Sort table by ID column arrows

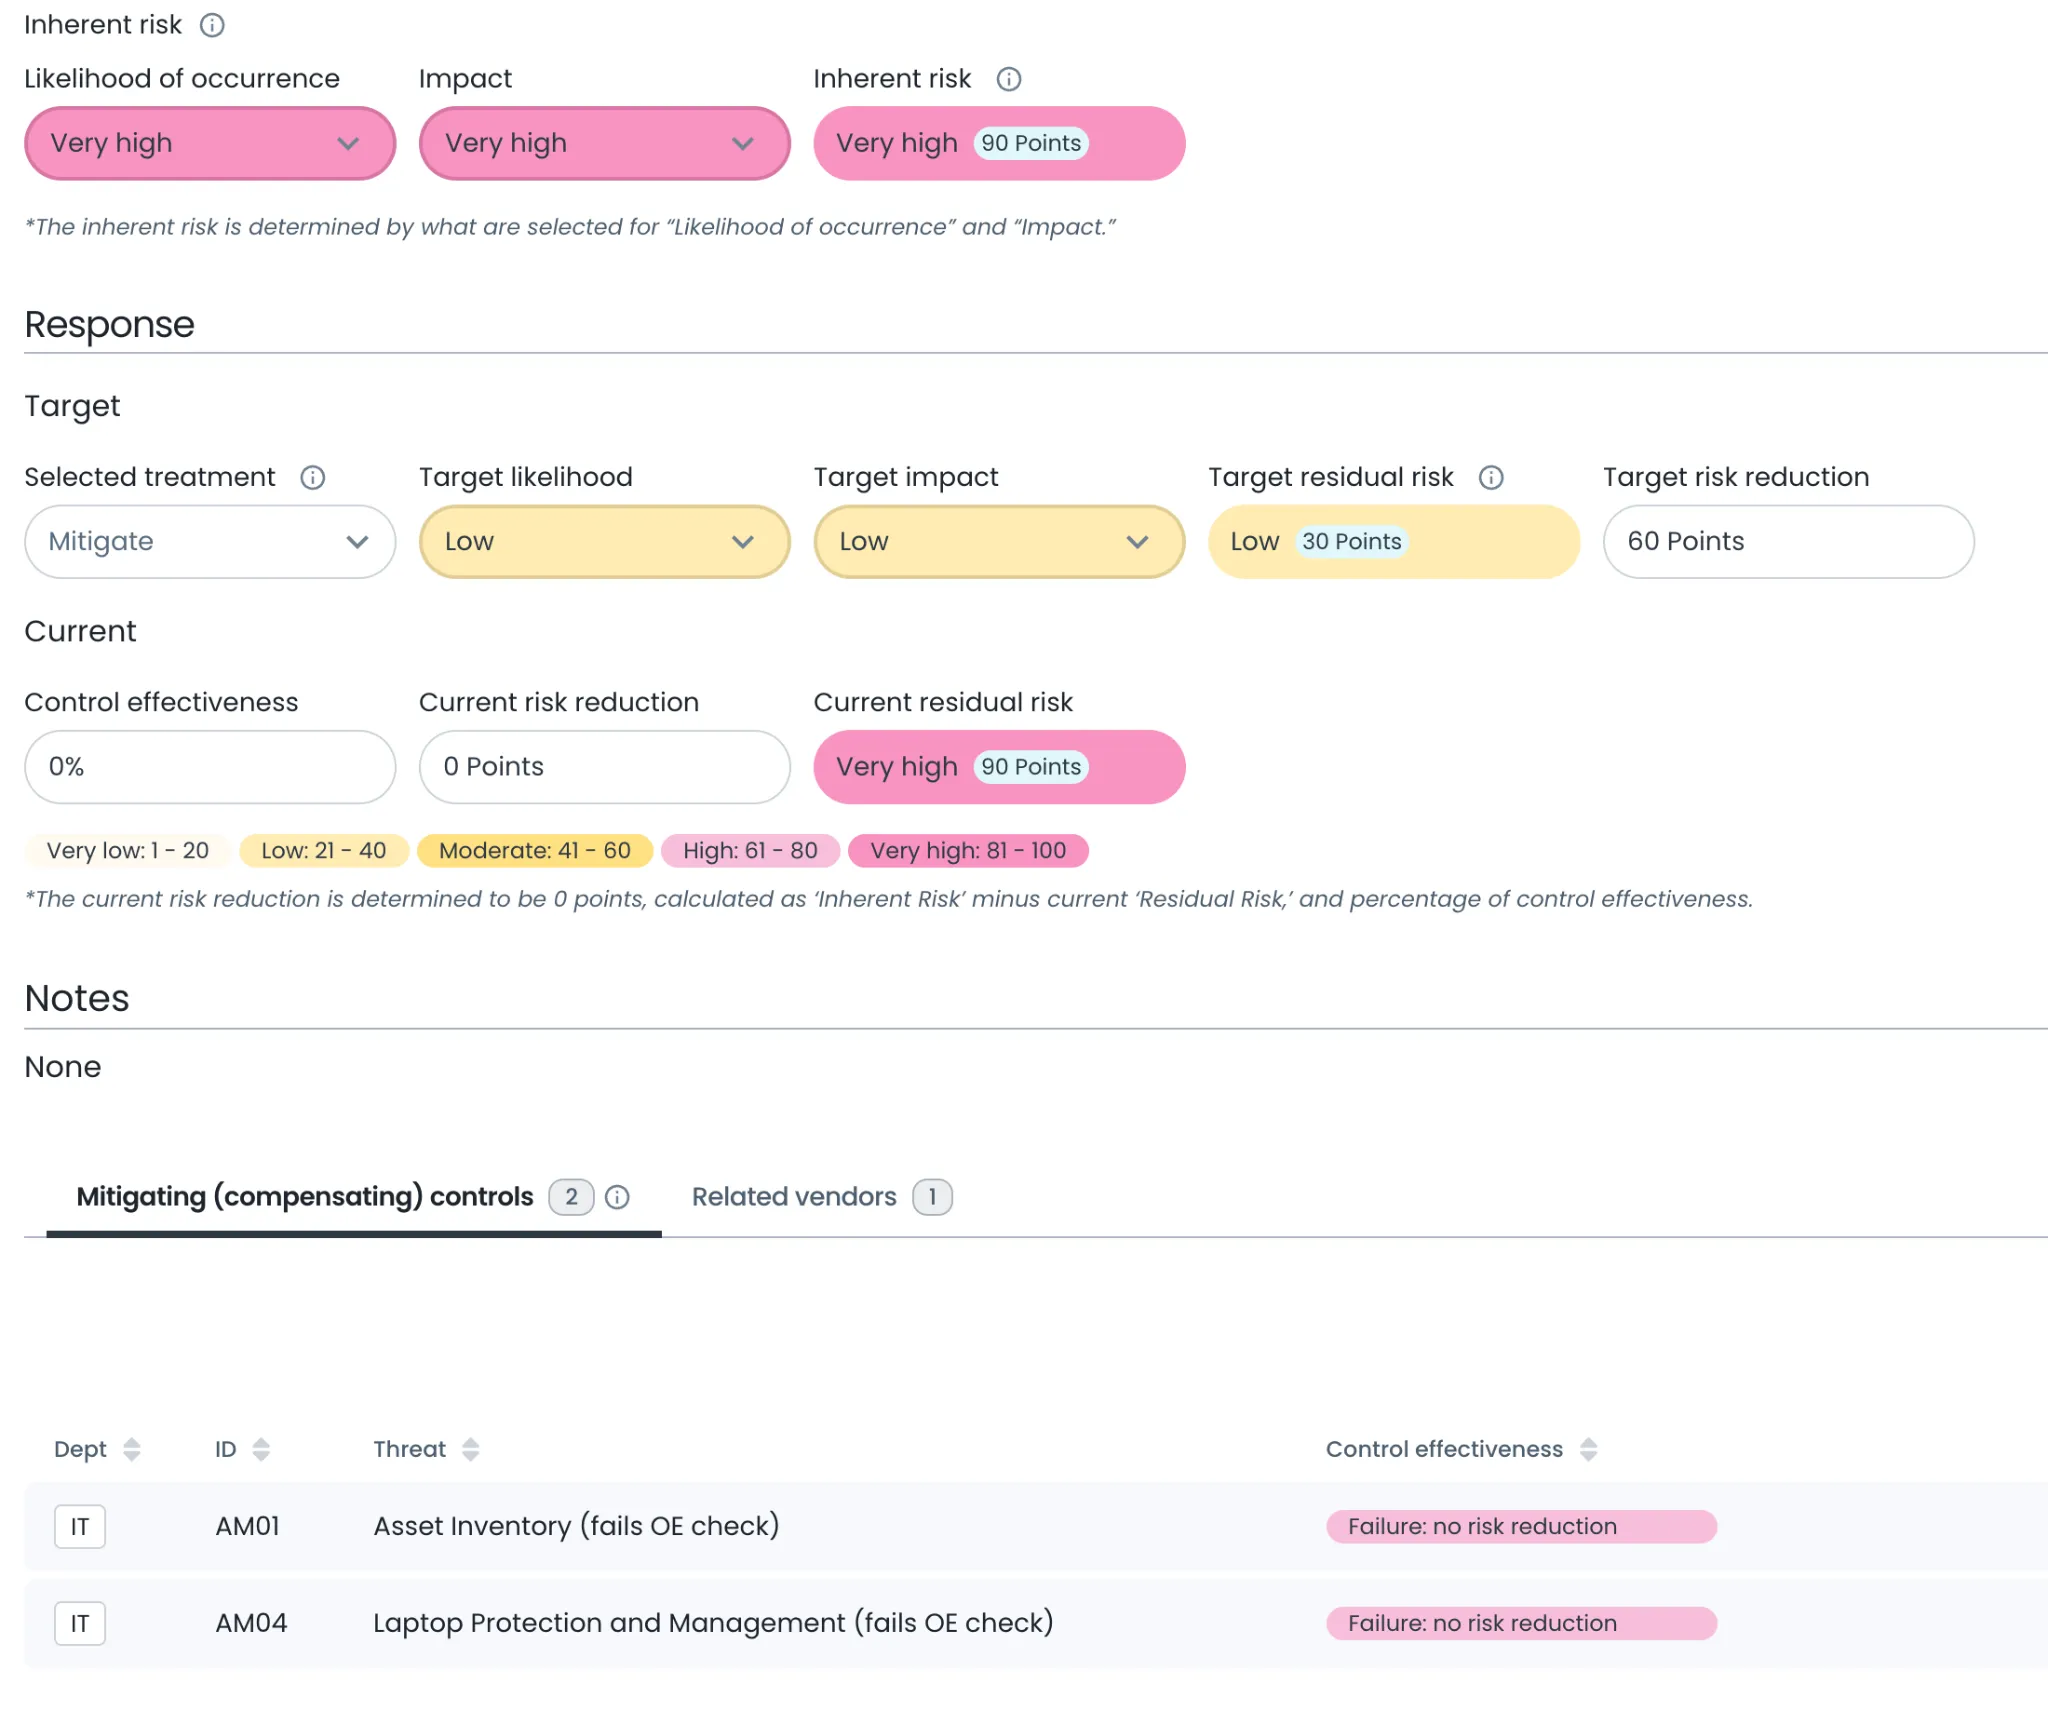click(261, 1449)
